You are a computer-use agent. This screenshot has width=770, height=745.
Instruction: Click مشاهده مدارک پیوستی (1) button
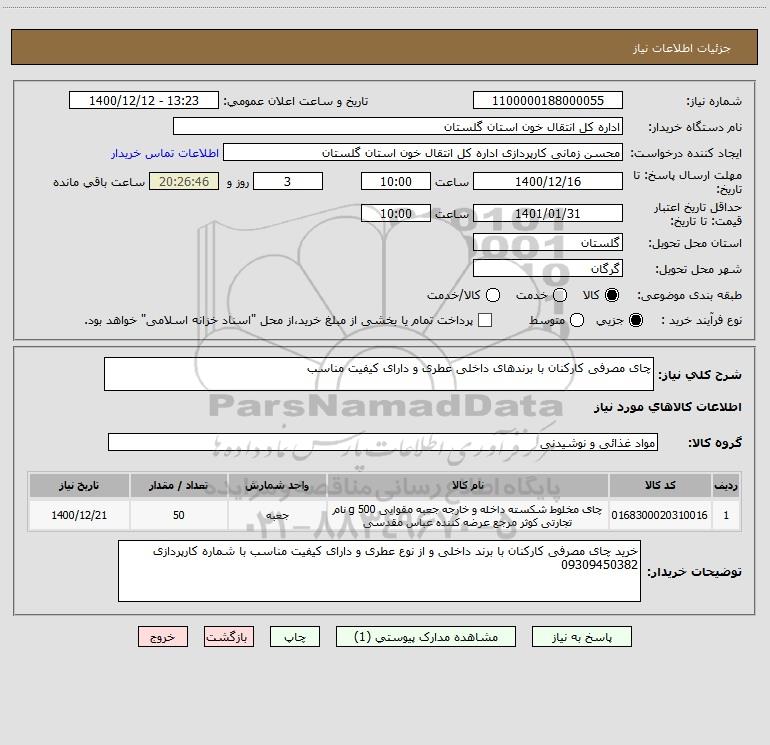[426, 637]
